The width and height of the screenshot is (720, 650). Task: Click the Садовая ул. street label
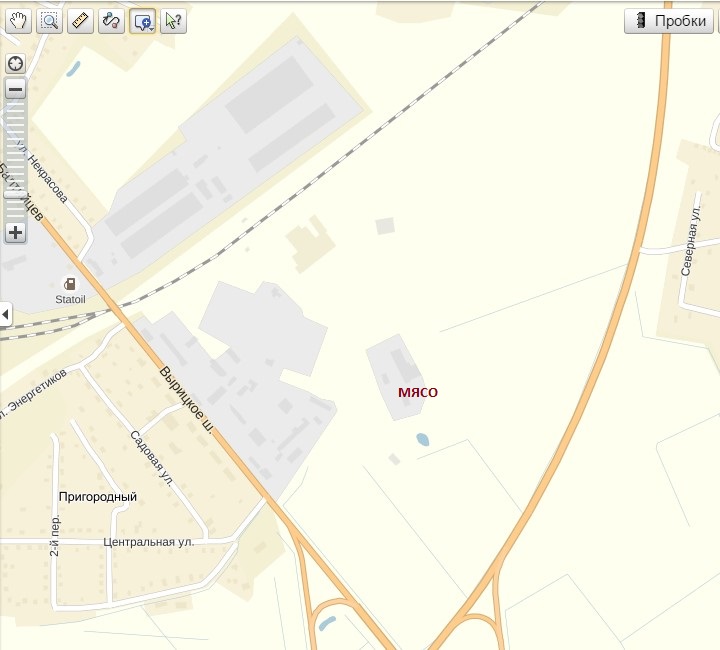click(152, 458)
